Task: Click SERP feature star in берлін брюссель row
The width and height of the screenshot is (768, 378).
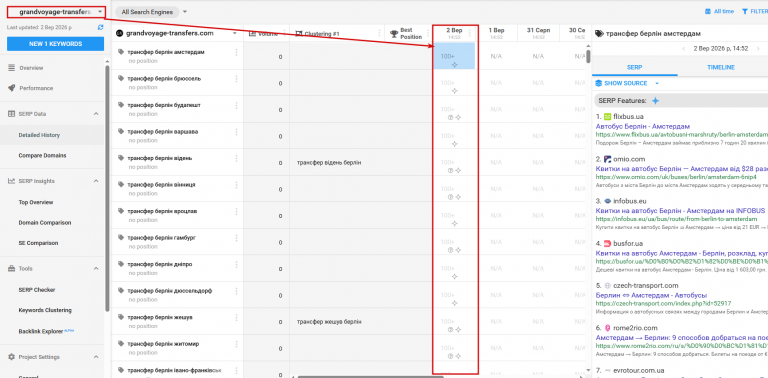Action: click(454, 91)
